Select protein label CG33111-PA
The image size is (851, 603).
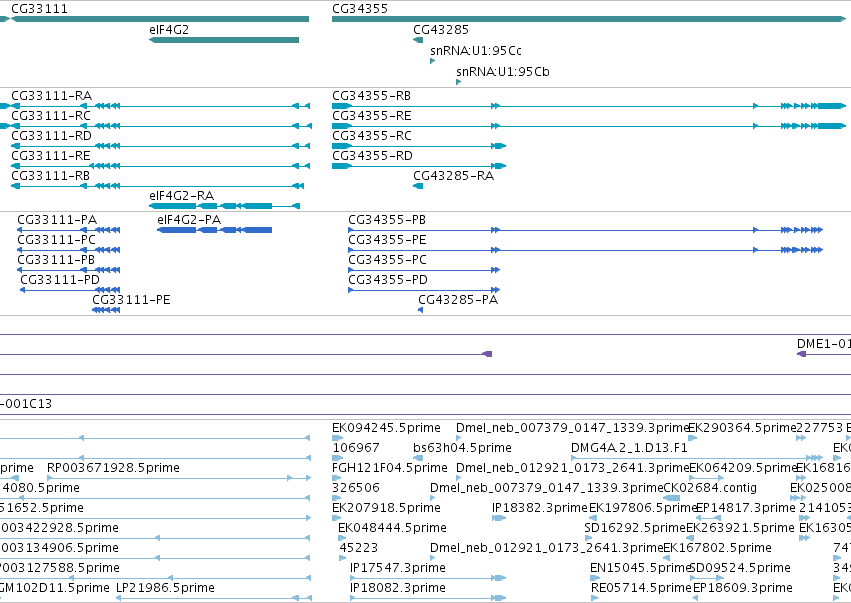pos(57,220)
